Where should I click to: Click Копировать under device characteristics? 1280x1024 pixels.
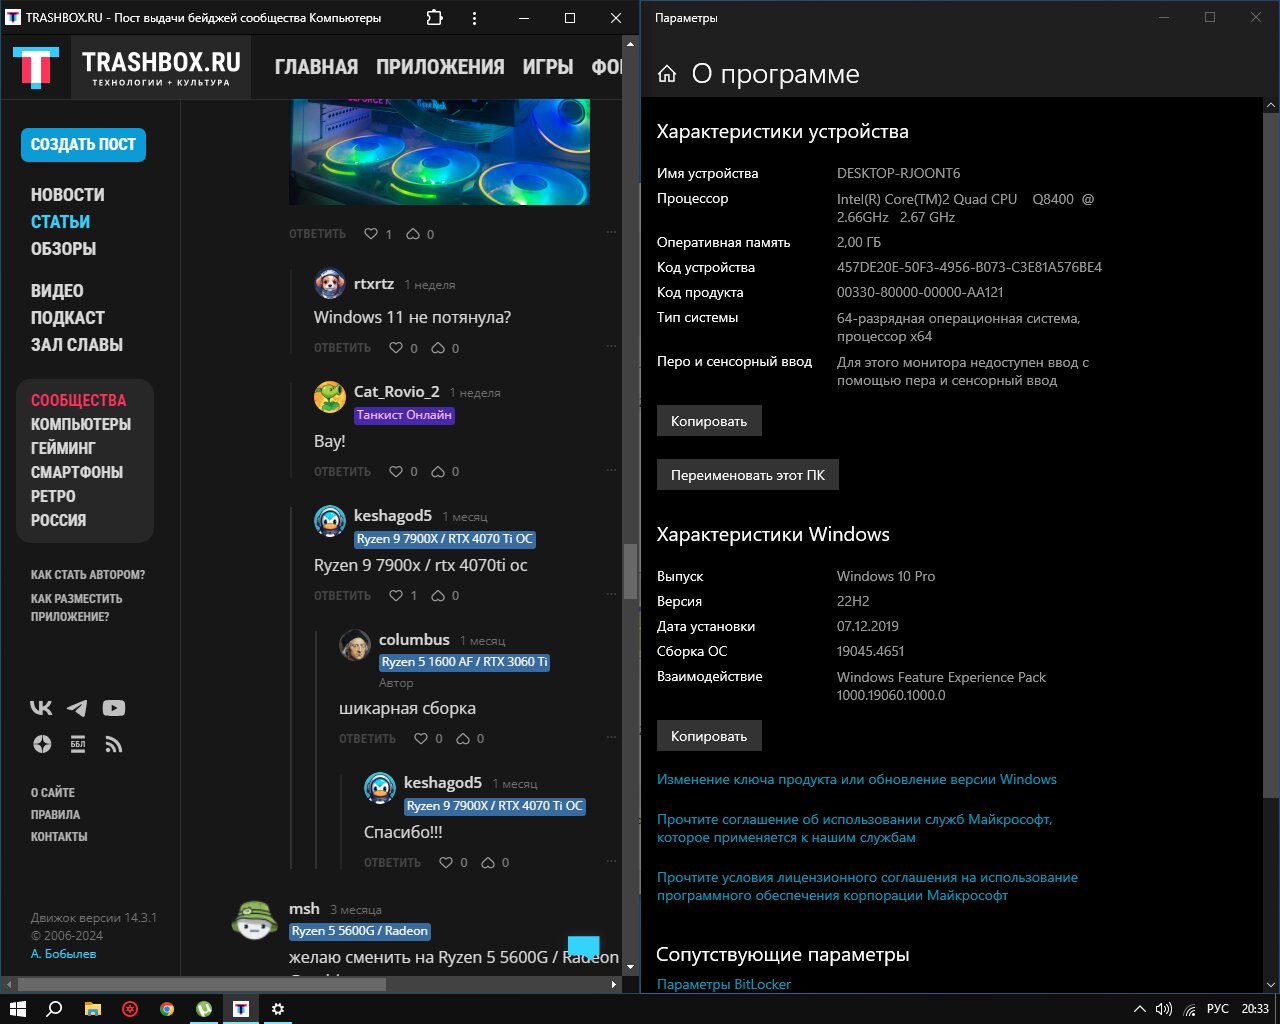tap(709, 421)
